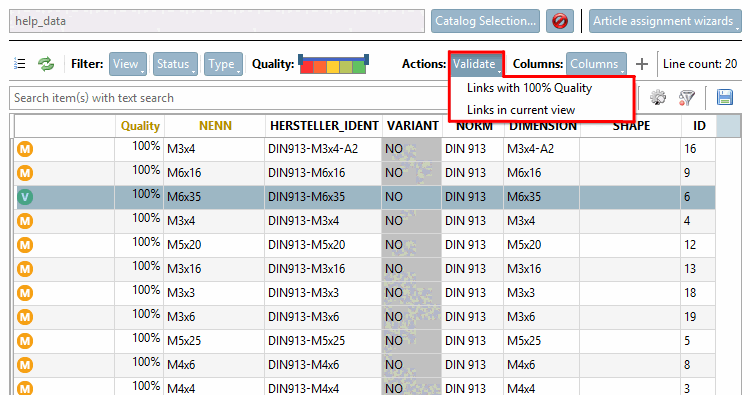Click the M status icon for M5x20 row
Image resolution: width=750 pixels, height=395 pixels.
point(25,245)
